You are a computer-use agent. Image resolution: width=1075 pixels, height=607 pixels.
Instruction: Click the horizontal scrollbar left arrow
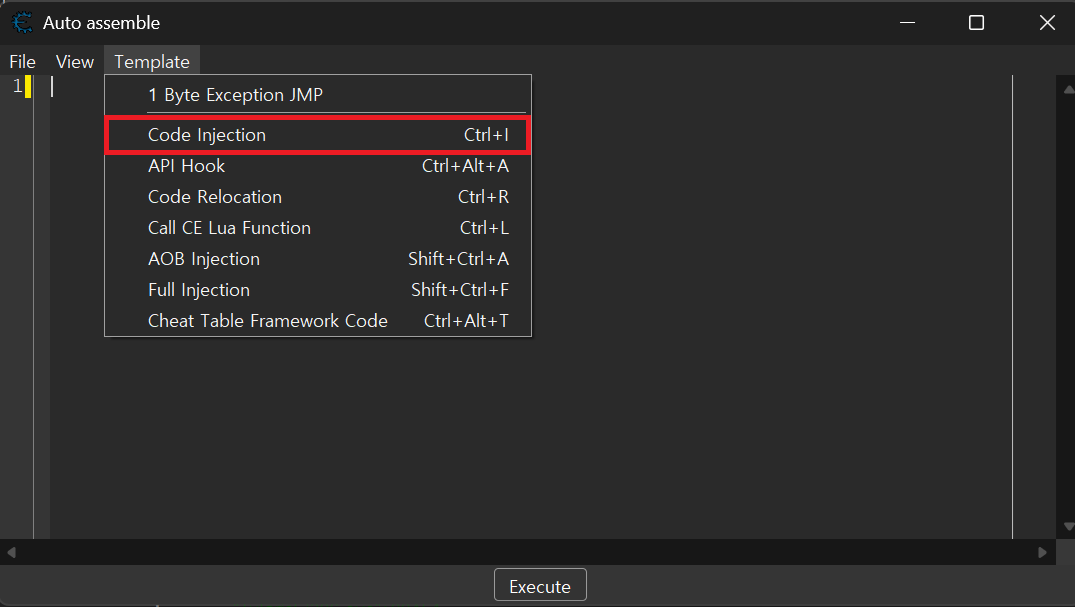point(11,552)
